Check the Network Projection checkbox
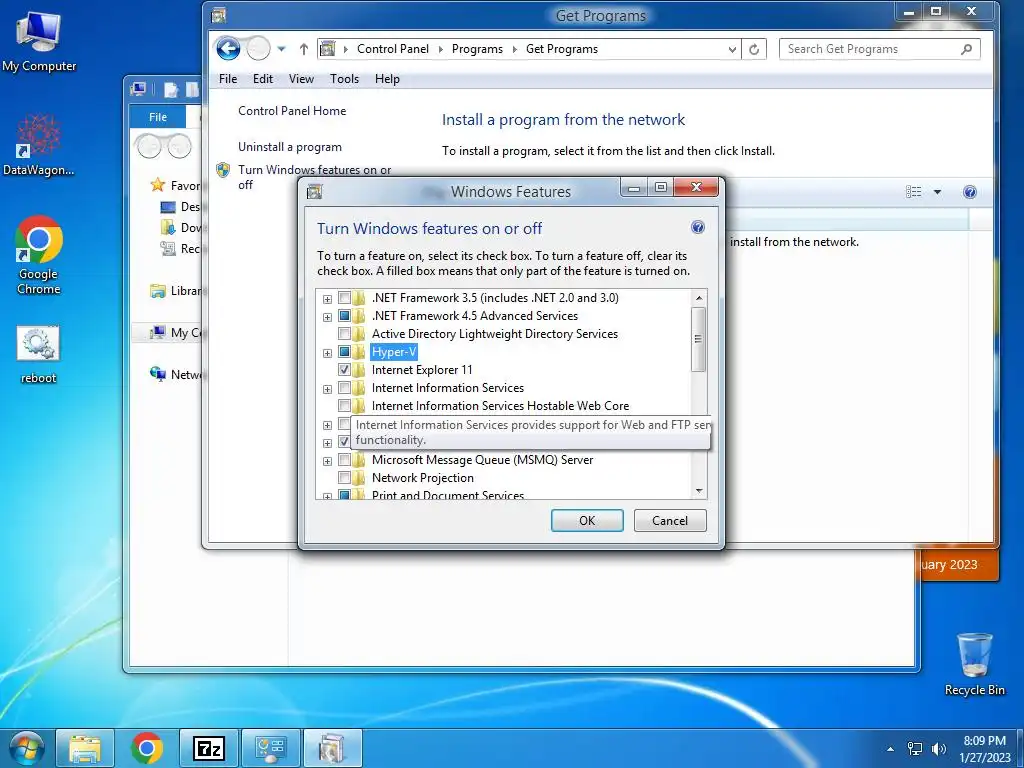Screen dimensions: 1024x768 coord(344,477)
